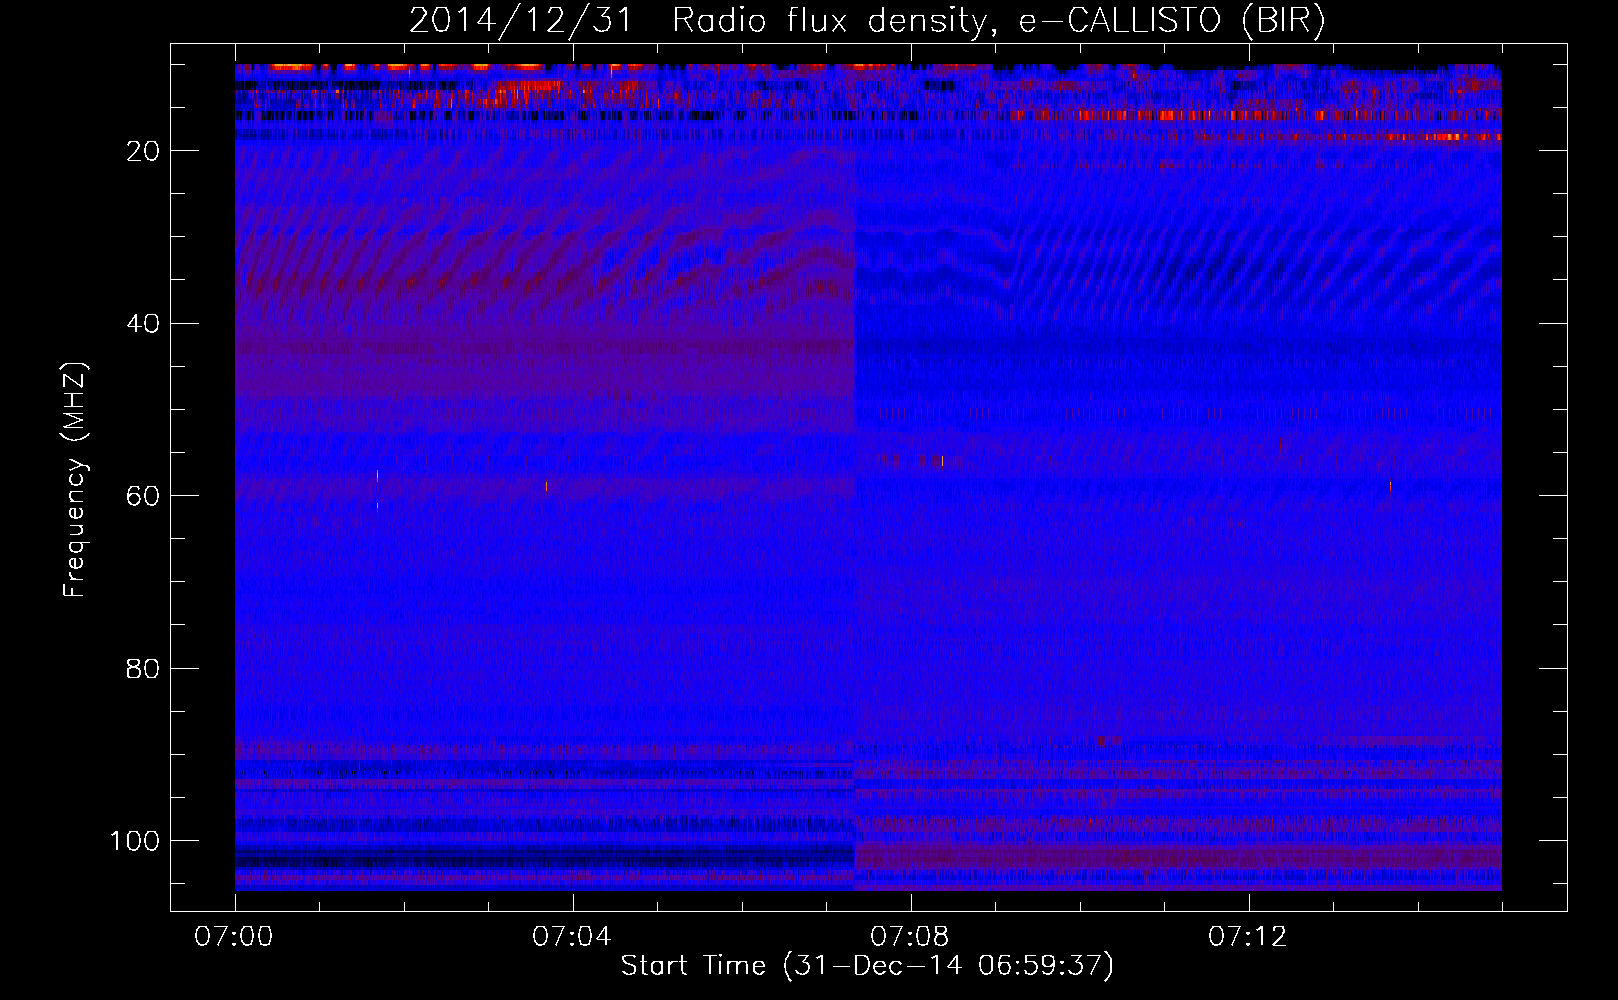Click the '07:00' time tick label

[235, 937]
